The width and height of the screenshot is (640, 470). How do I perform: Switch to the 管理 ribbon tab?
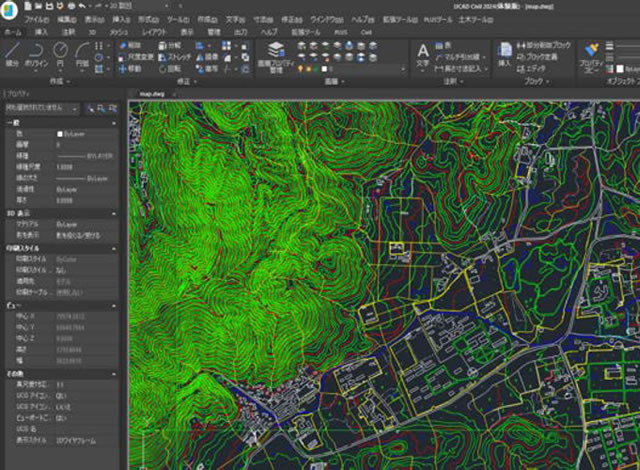coord(214,32)
